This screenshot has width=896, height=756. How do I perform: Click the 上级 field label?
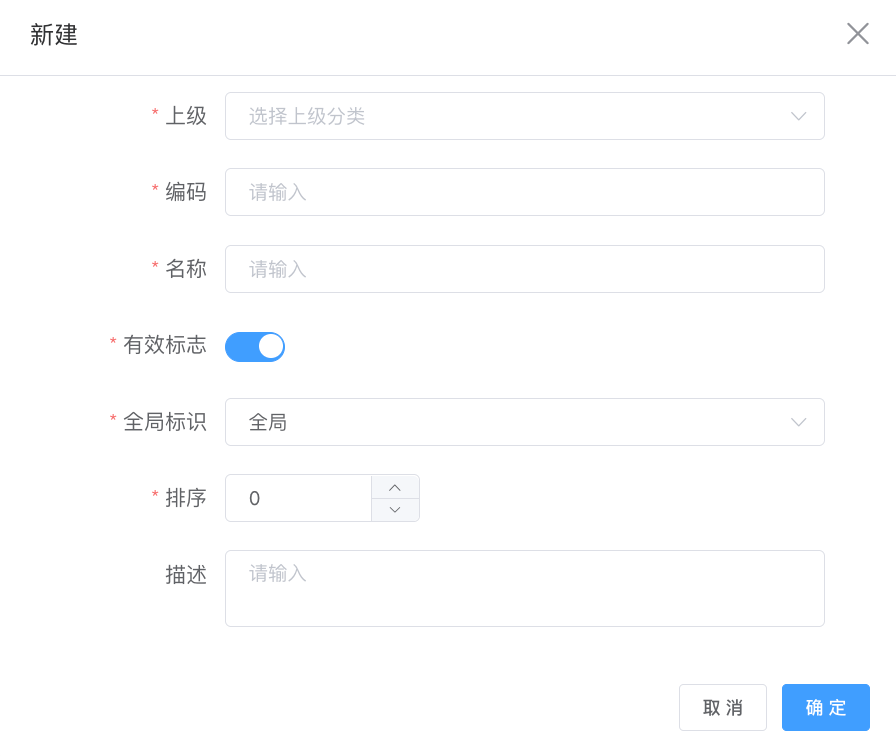[185, 116]
